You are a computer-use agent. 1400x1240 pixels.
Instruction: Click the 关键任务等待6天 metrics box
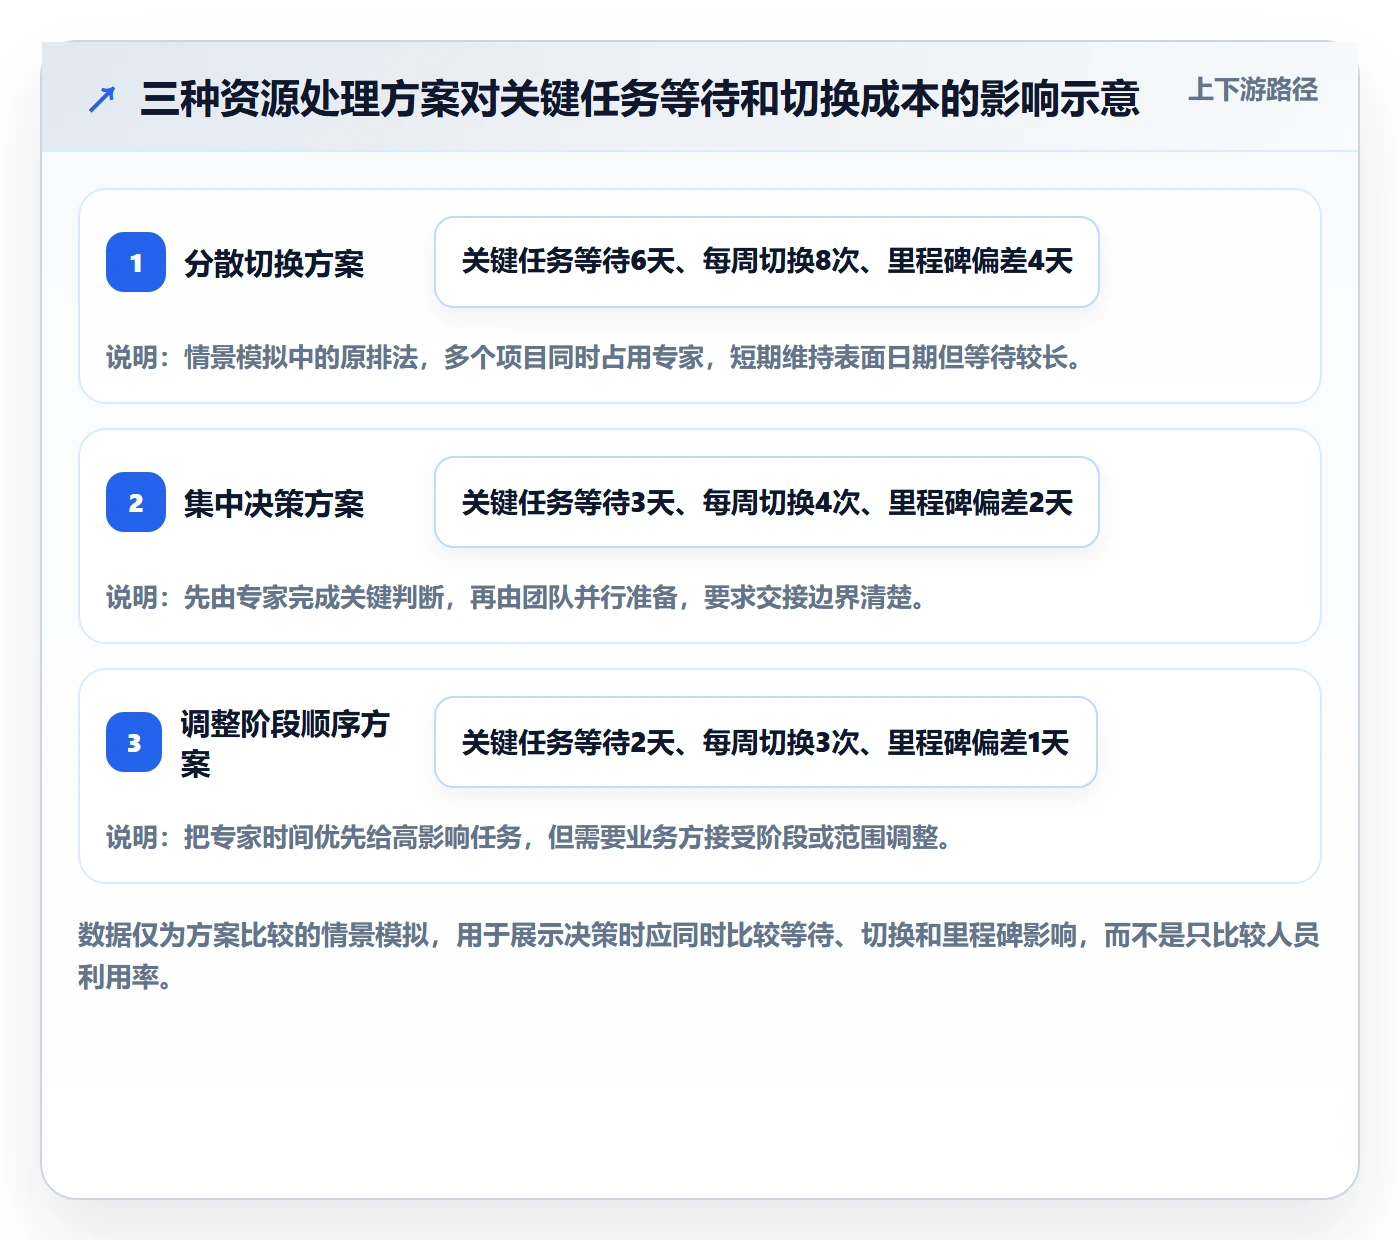tap(767, 262)
